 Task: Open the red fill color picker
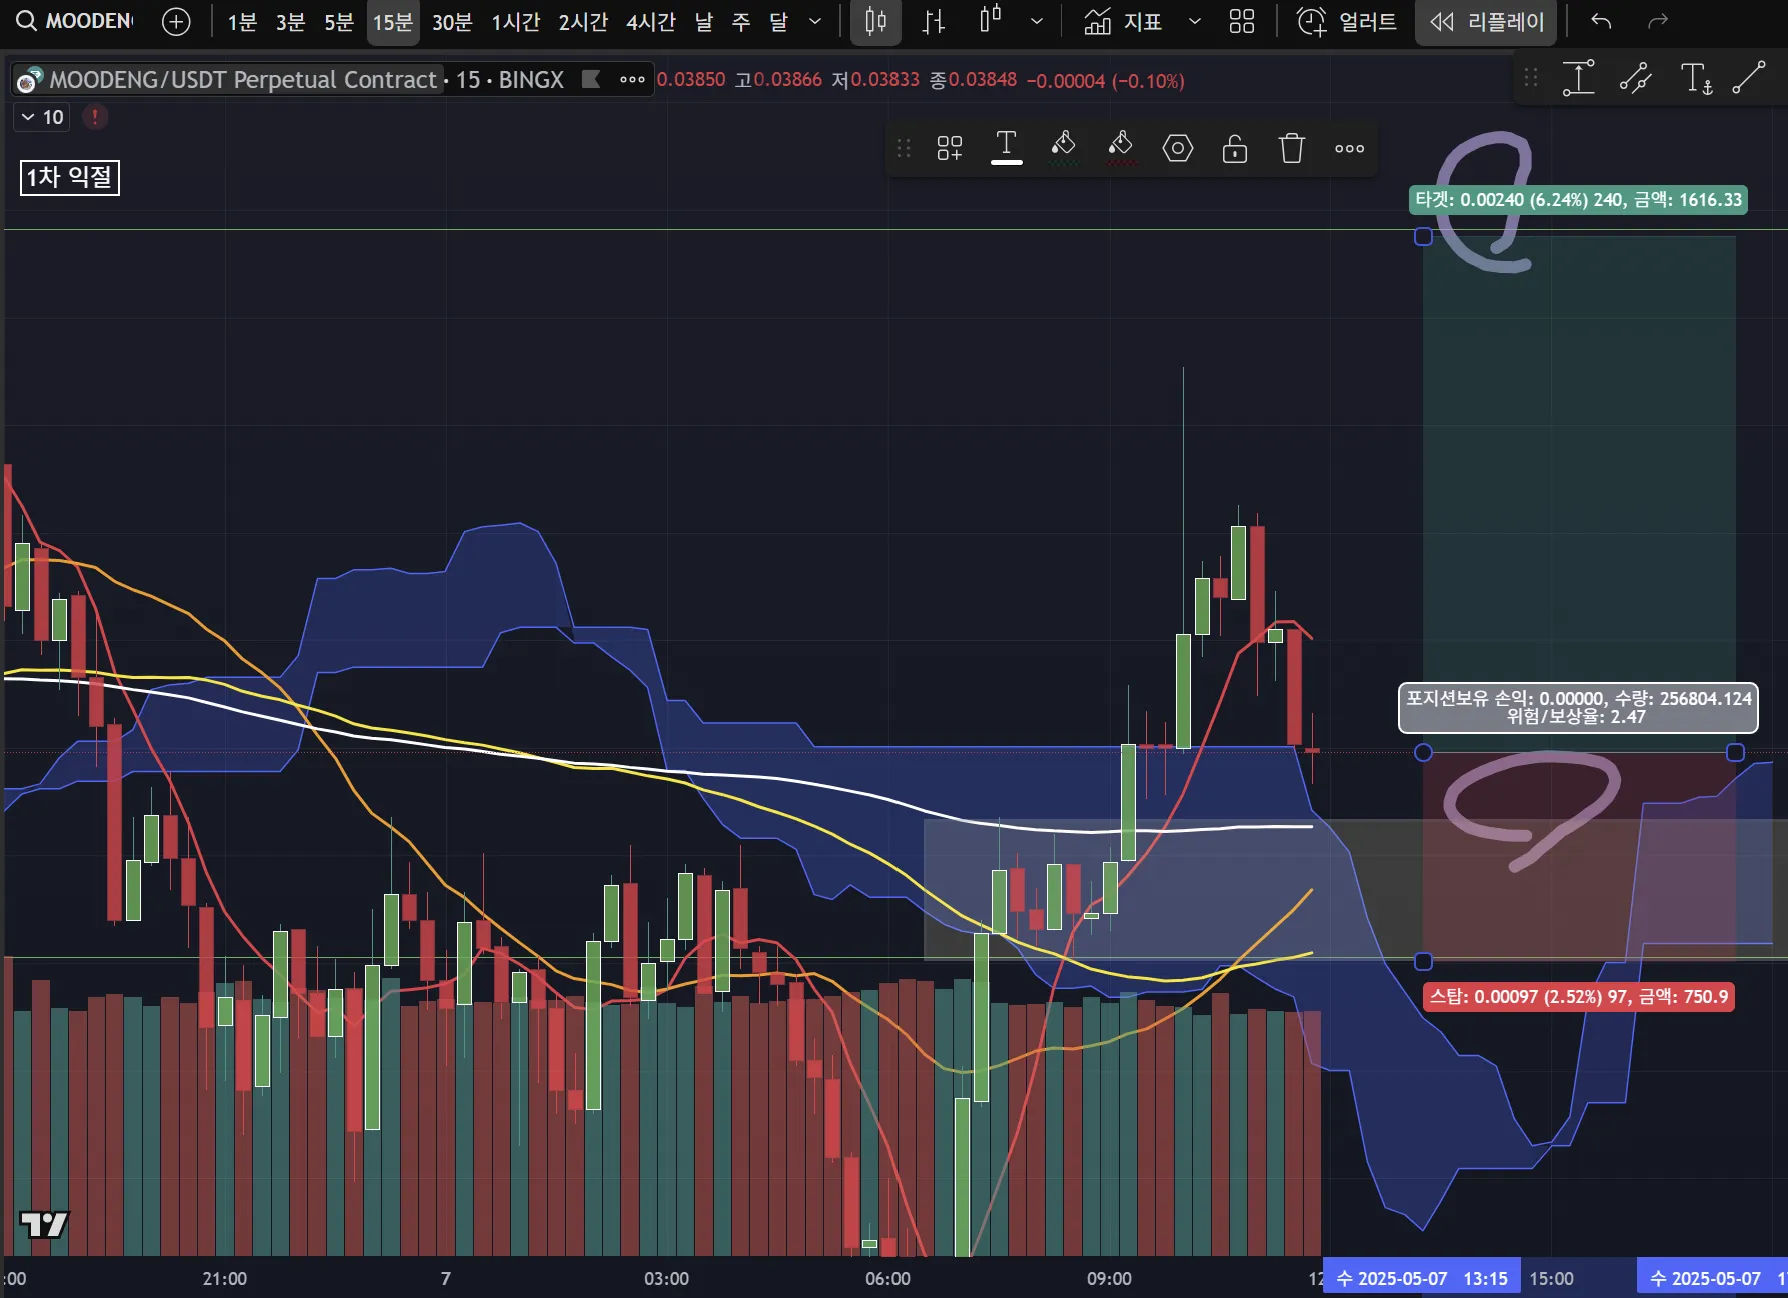coord(1120,147)
